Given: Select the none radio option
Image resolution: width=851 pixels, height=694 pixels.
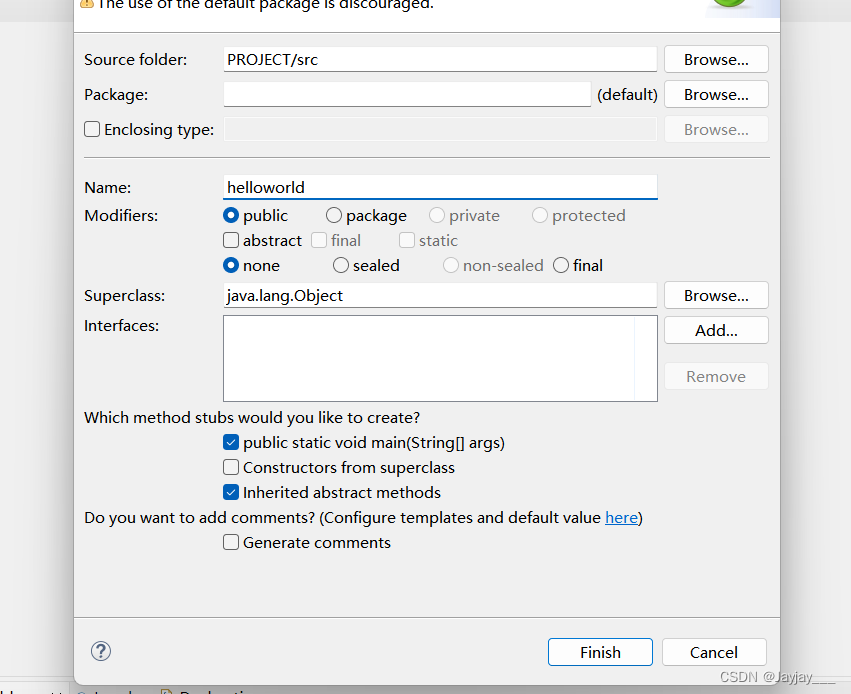Looking at the screenshot, I should 231,265.
